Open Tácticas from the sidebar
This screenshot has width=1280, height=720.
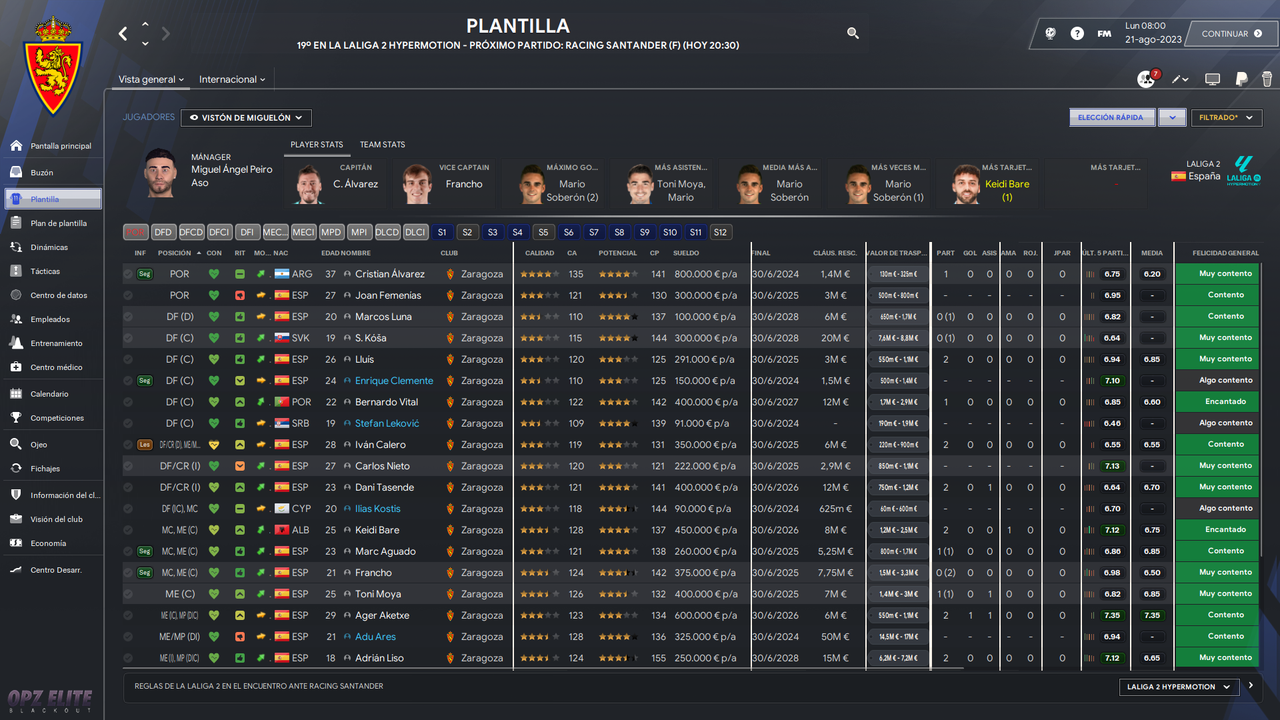pyautogui.click(x=16, y=271)
